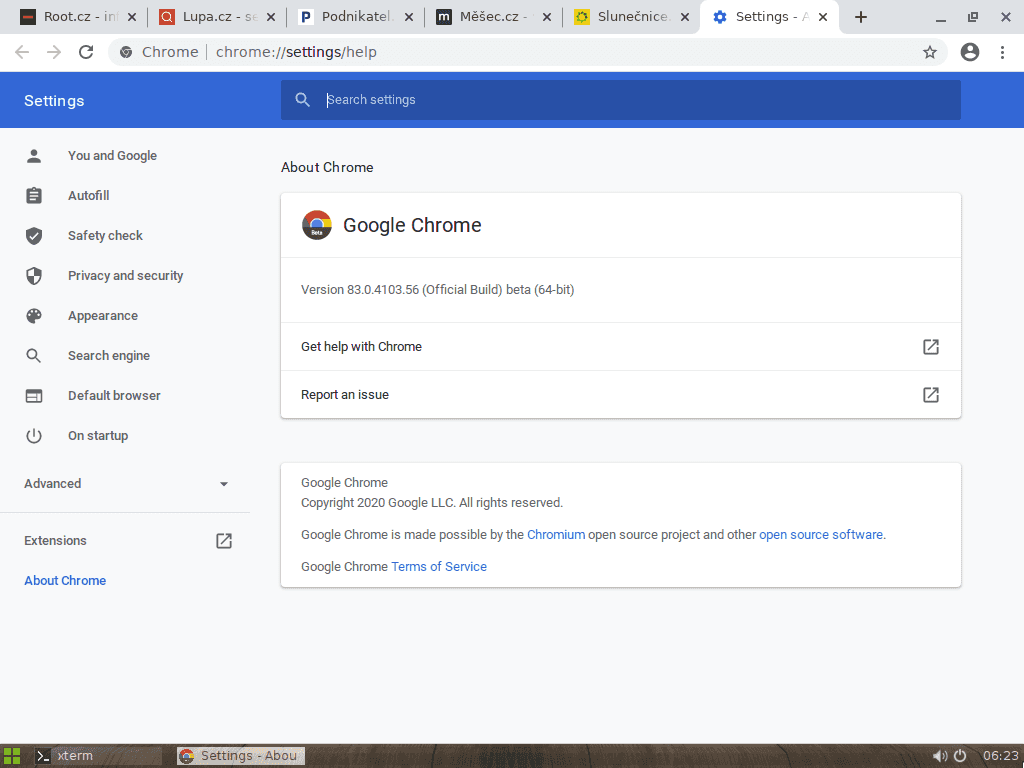The width and height of the screenshot is (1024, 768).
Task: Open the Chromium project link
Action: point(556,534)
